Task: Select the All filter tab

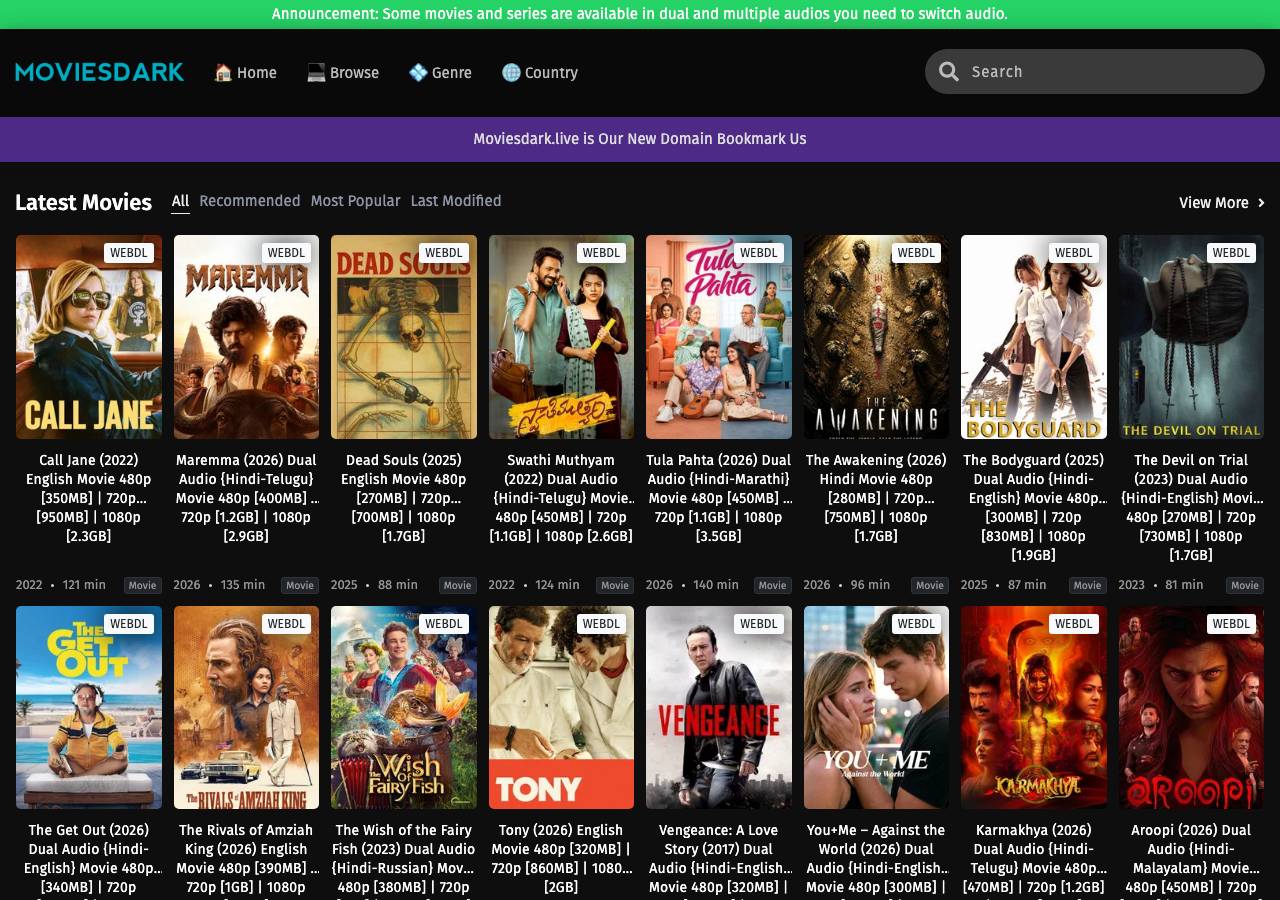Action: 180,201
